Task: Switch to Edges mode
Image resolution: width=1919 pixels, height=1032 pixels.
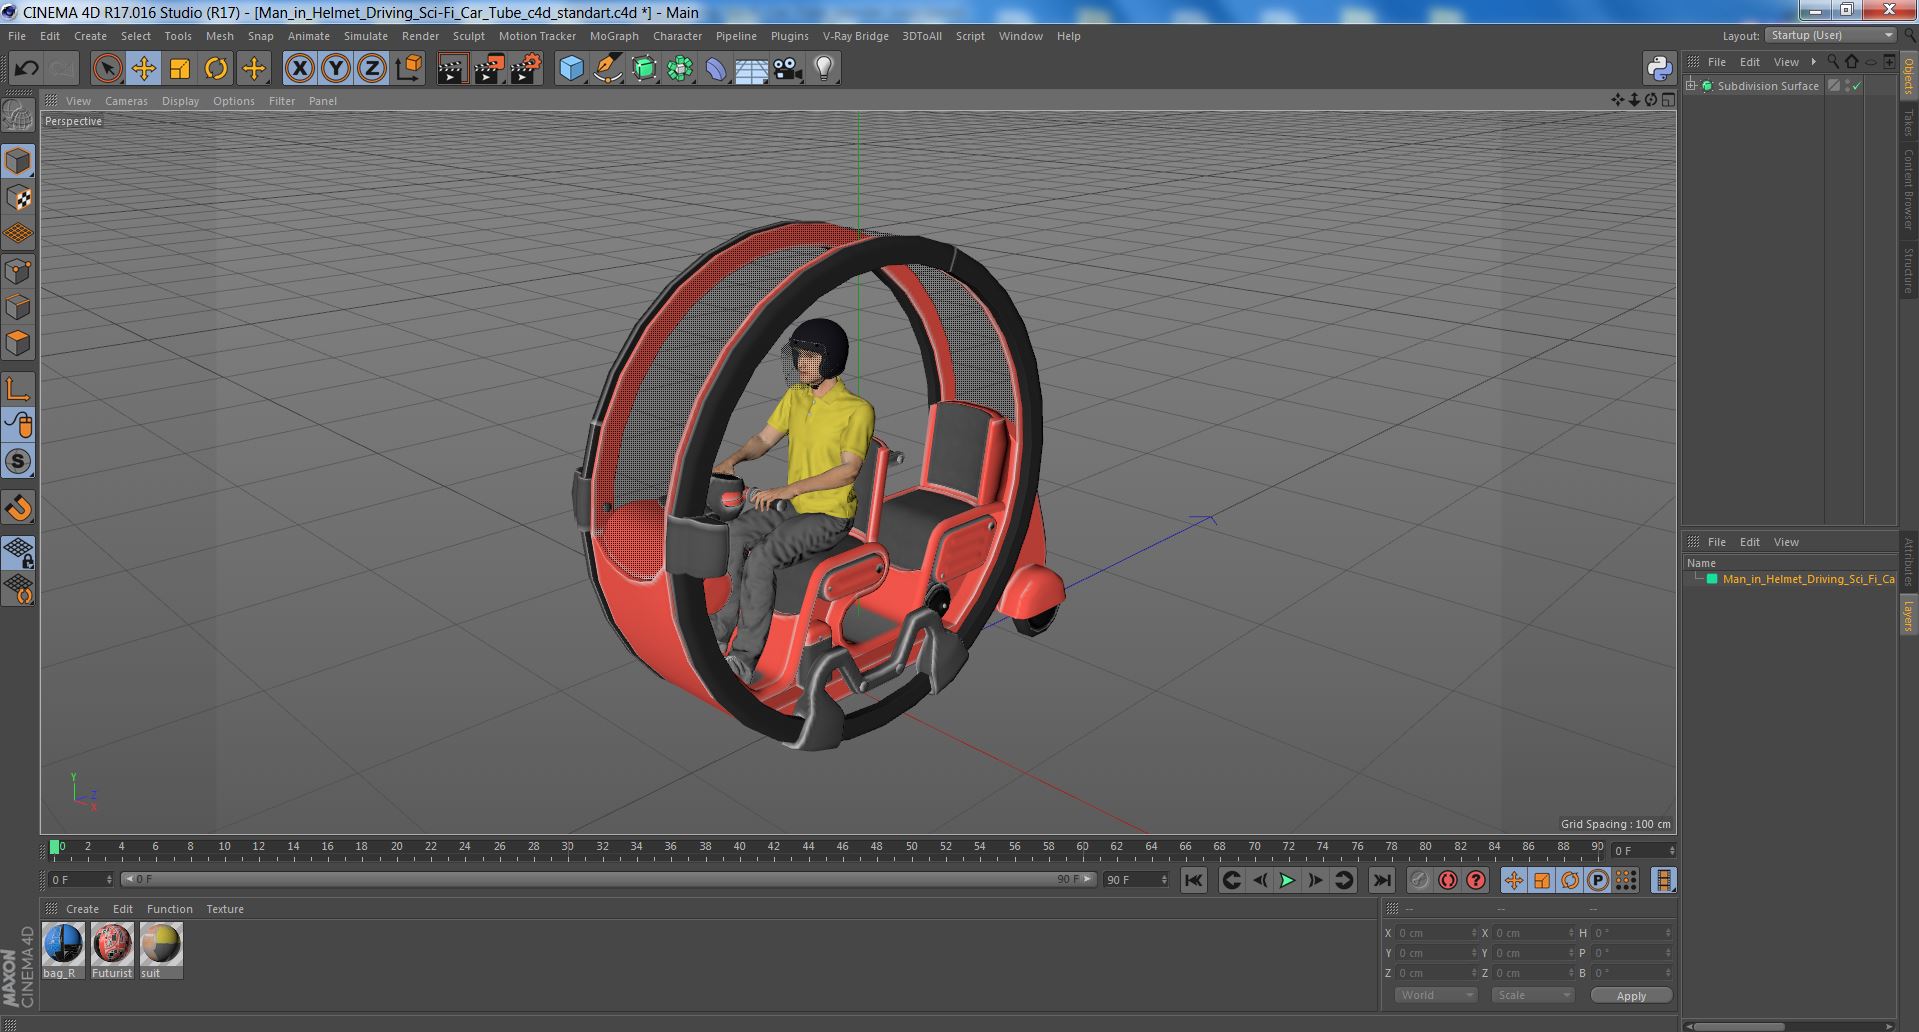Action: 18,307
